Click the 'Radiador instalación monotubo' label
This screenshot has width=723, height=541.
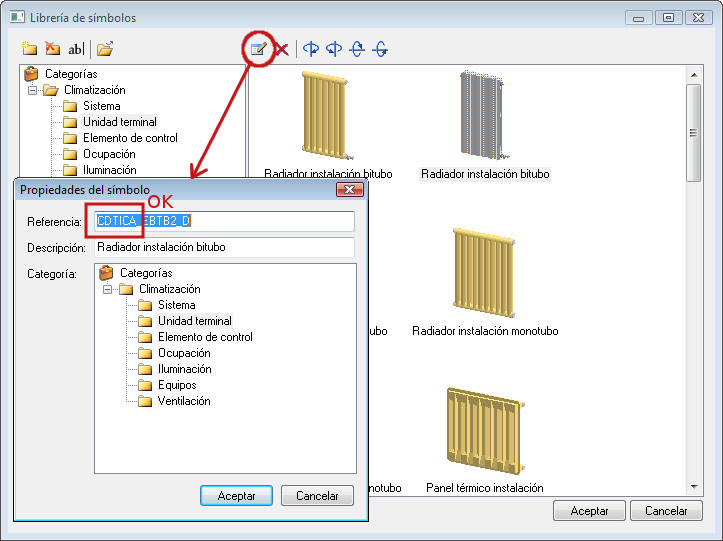click(485, 331)
